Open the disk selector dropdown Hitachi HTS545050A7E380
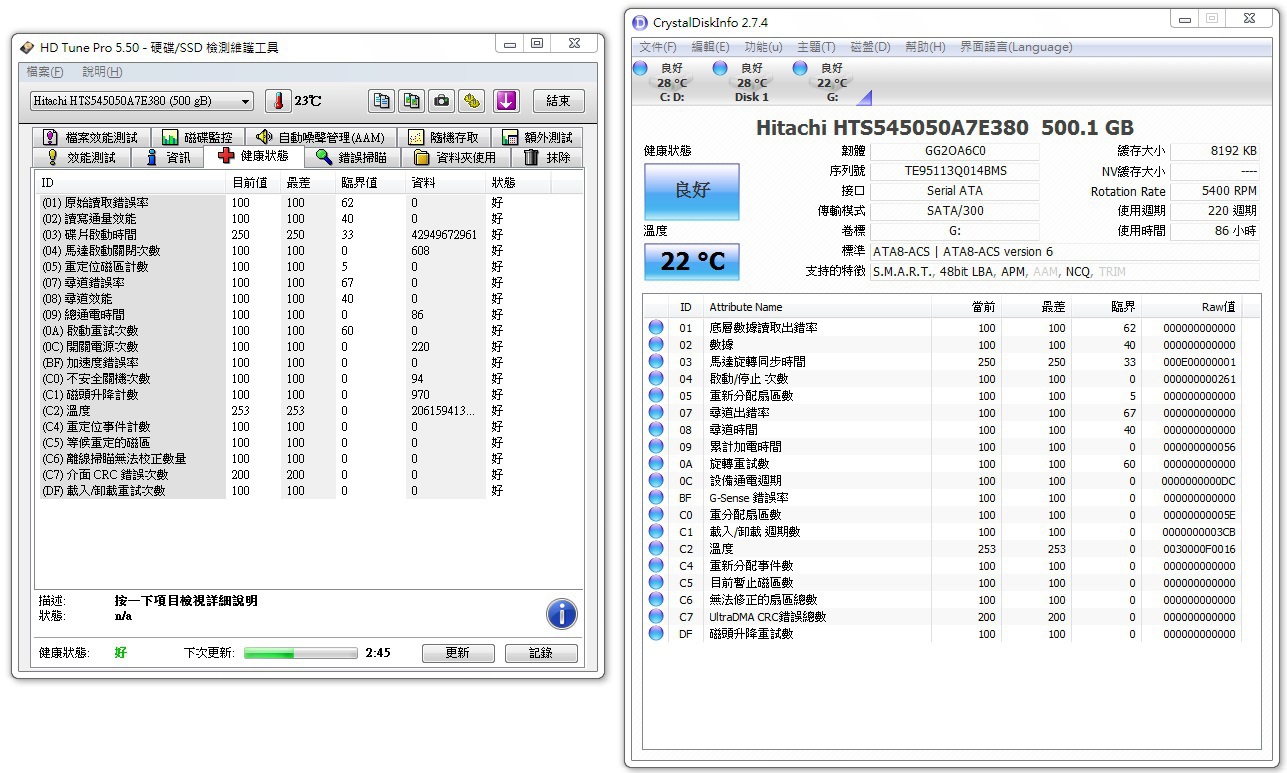Screen dimensions: 1287x773 (141, 101)
